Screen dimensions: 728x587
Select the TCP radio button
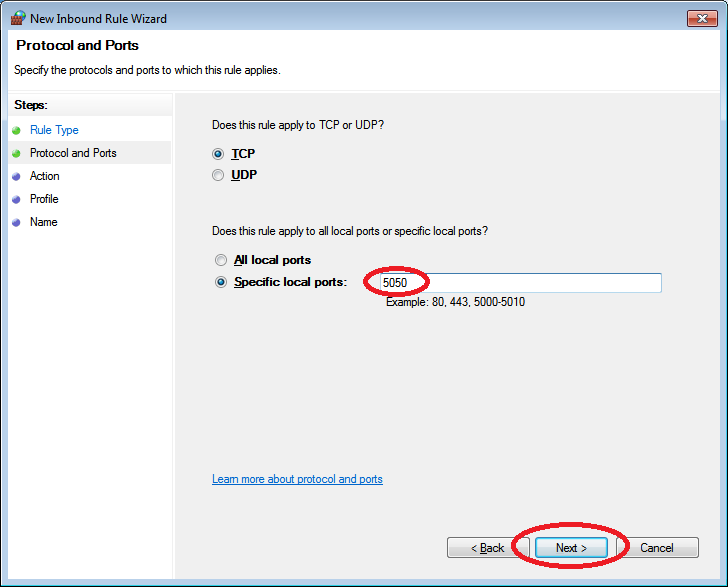218,154
